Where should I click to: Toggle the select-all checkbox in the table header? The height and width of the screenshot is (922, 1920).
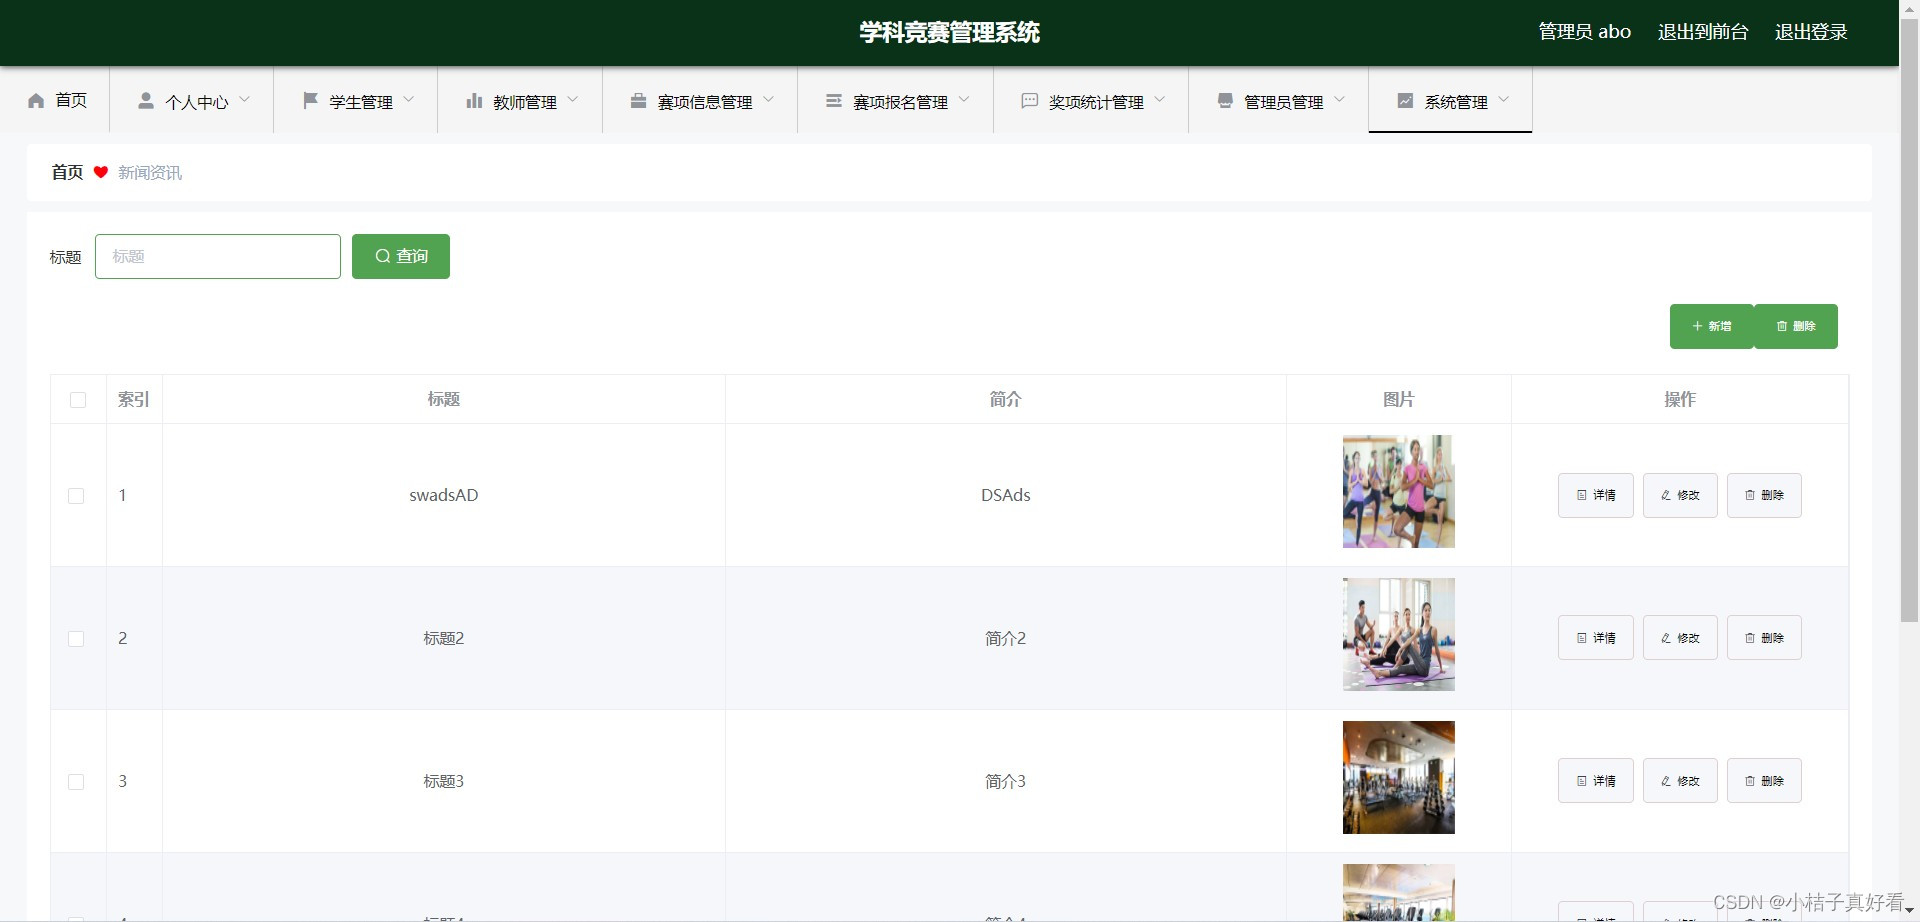click(x=78, y=400)
